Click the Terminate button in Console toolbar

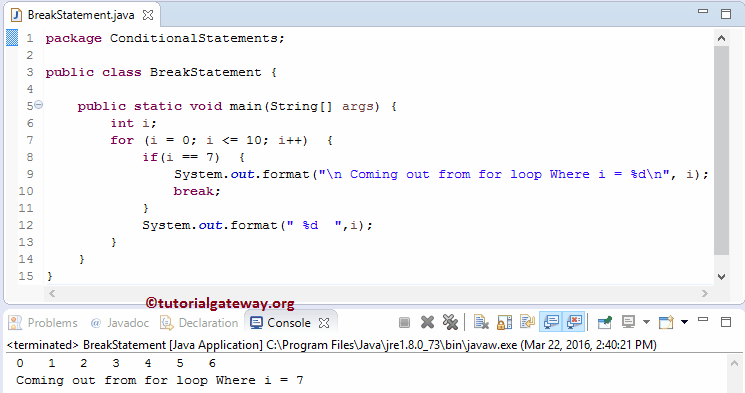point(404,323)
